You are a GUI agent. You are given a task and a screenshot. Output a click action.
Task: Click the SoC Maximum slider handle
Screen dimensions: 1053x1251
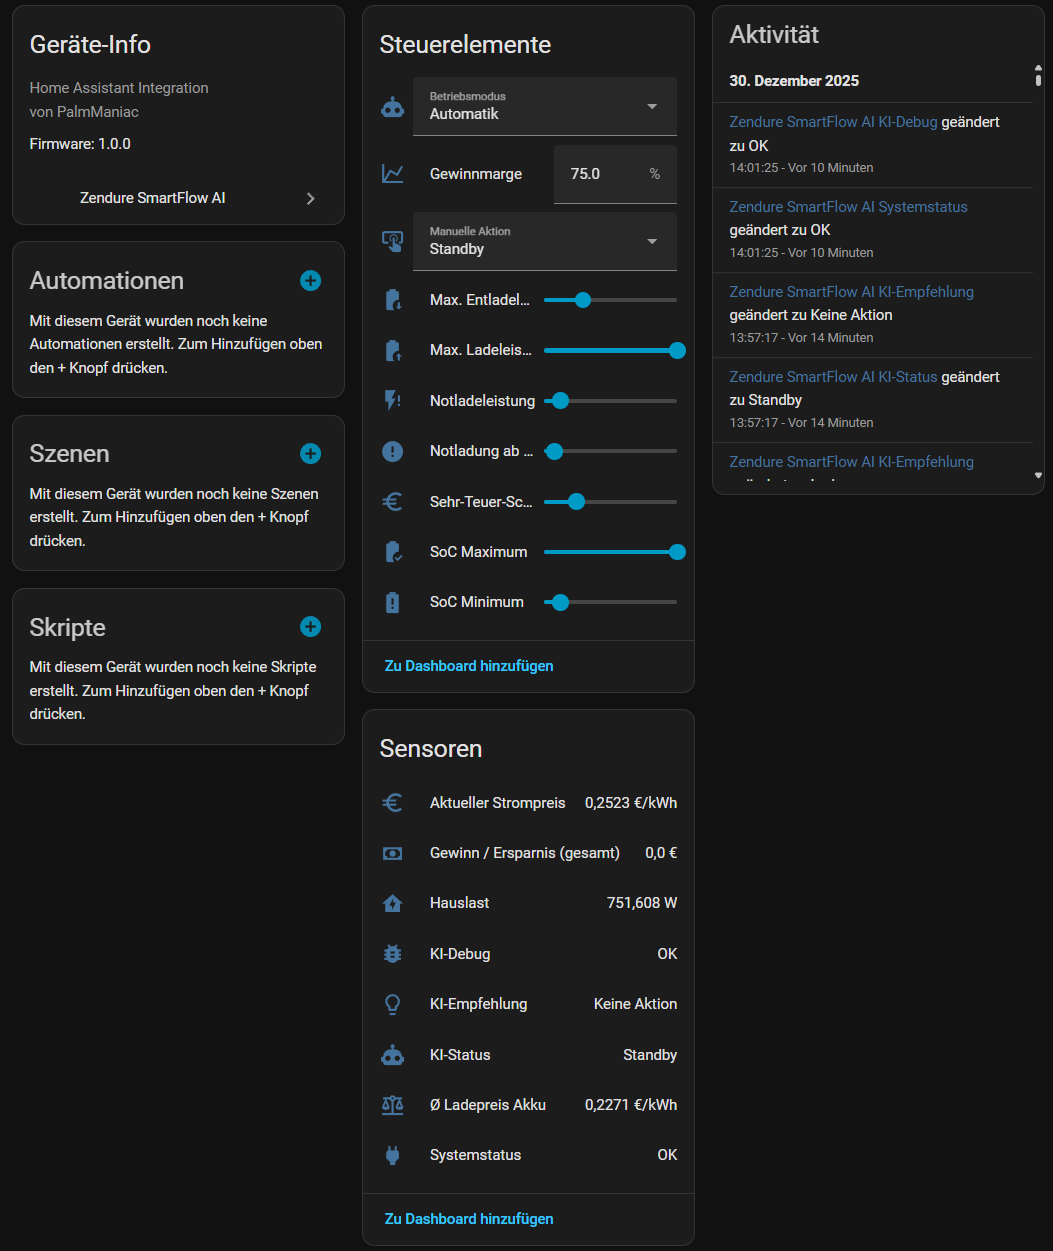pos(677,552)
